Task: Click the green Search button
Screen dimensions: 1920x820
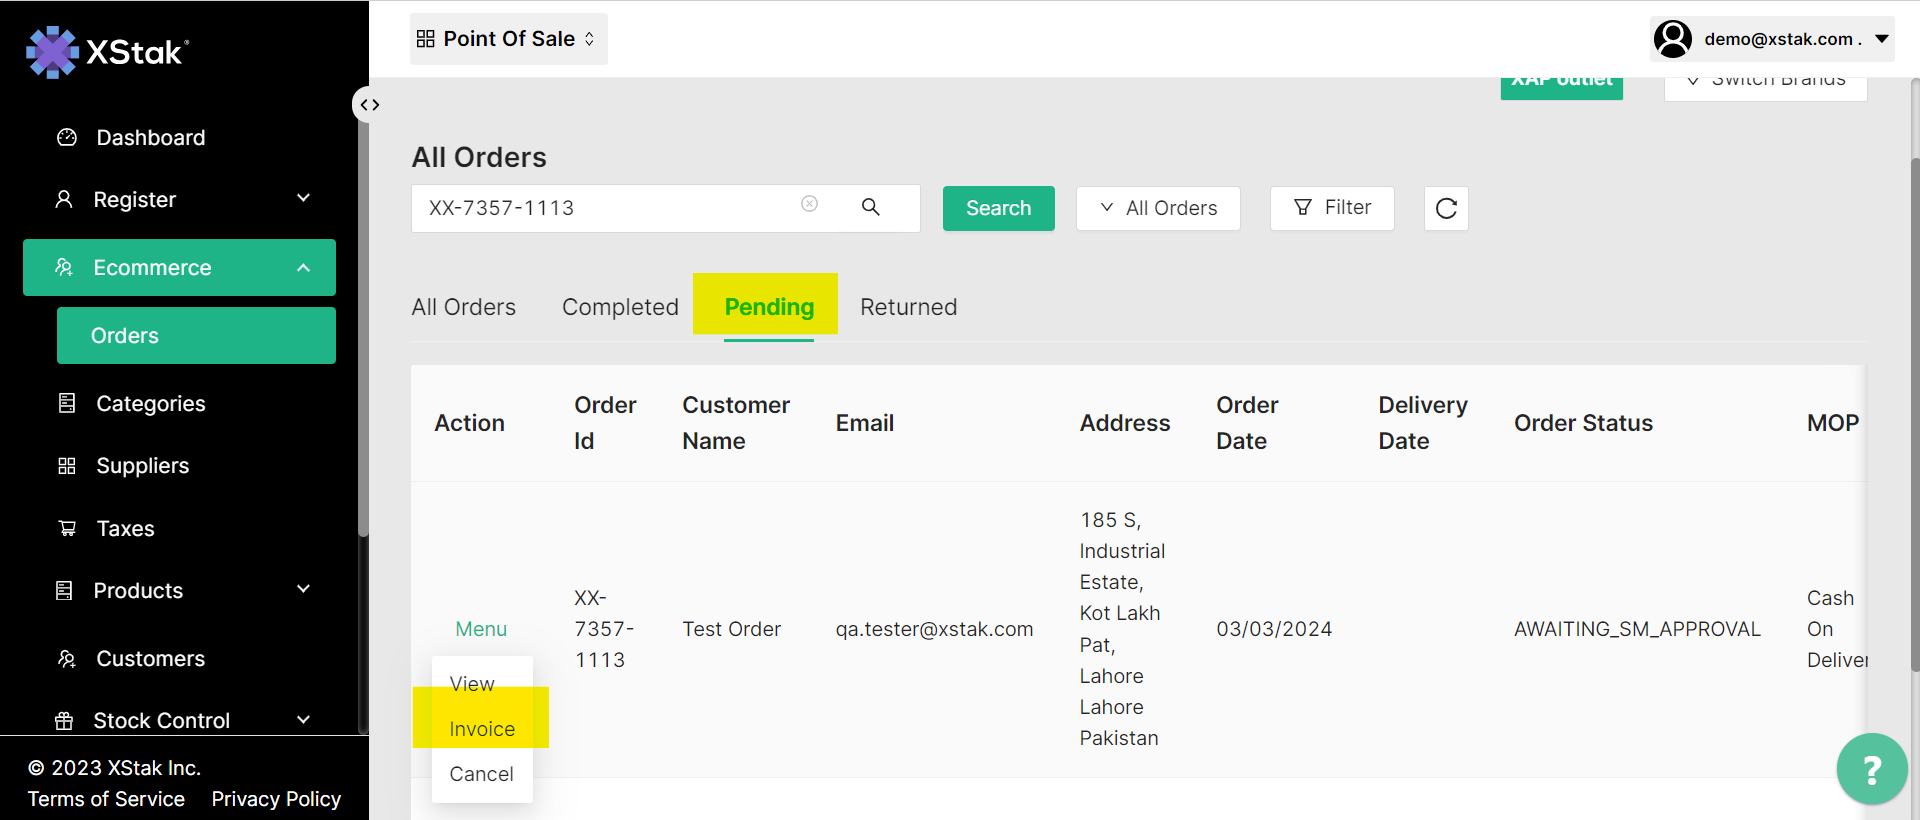Action: (998, 208)
